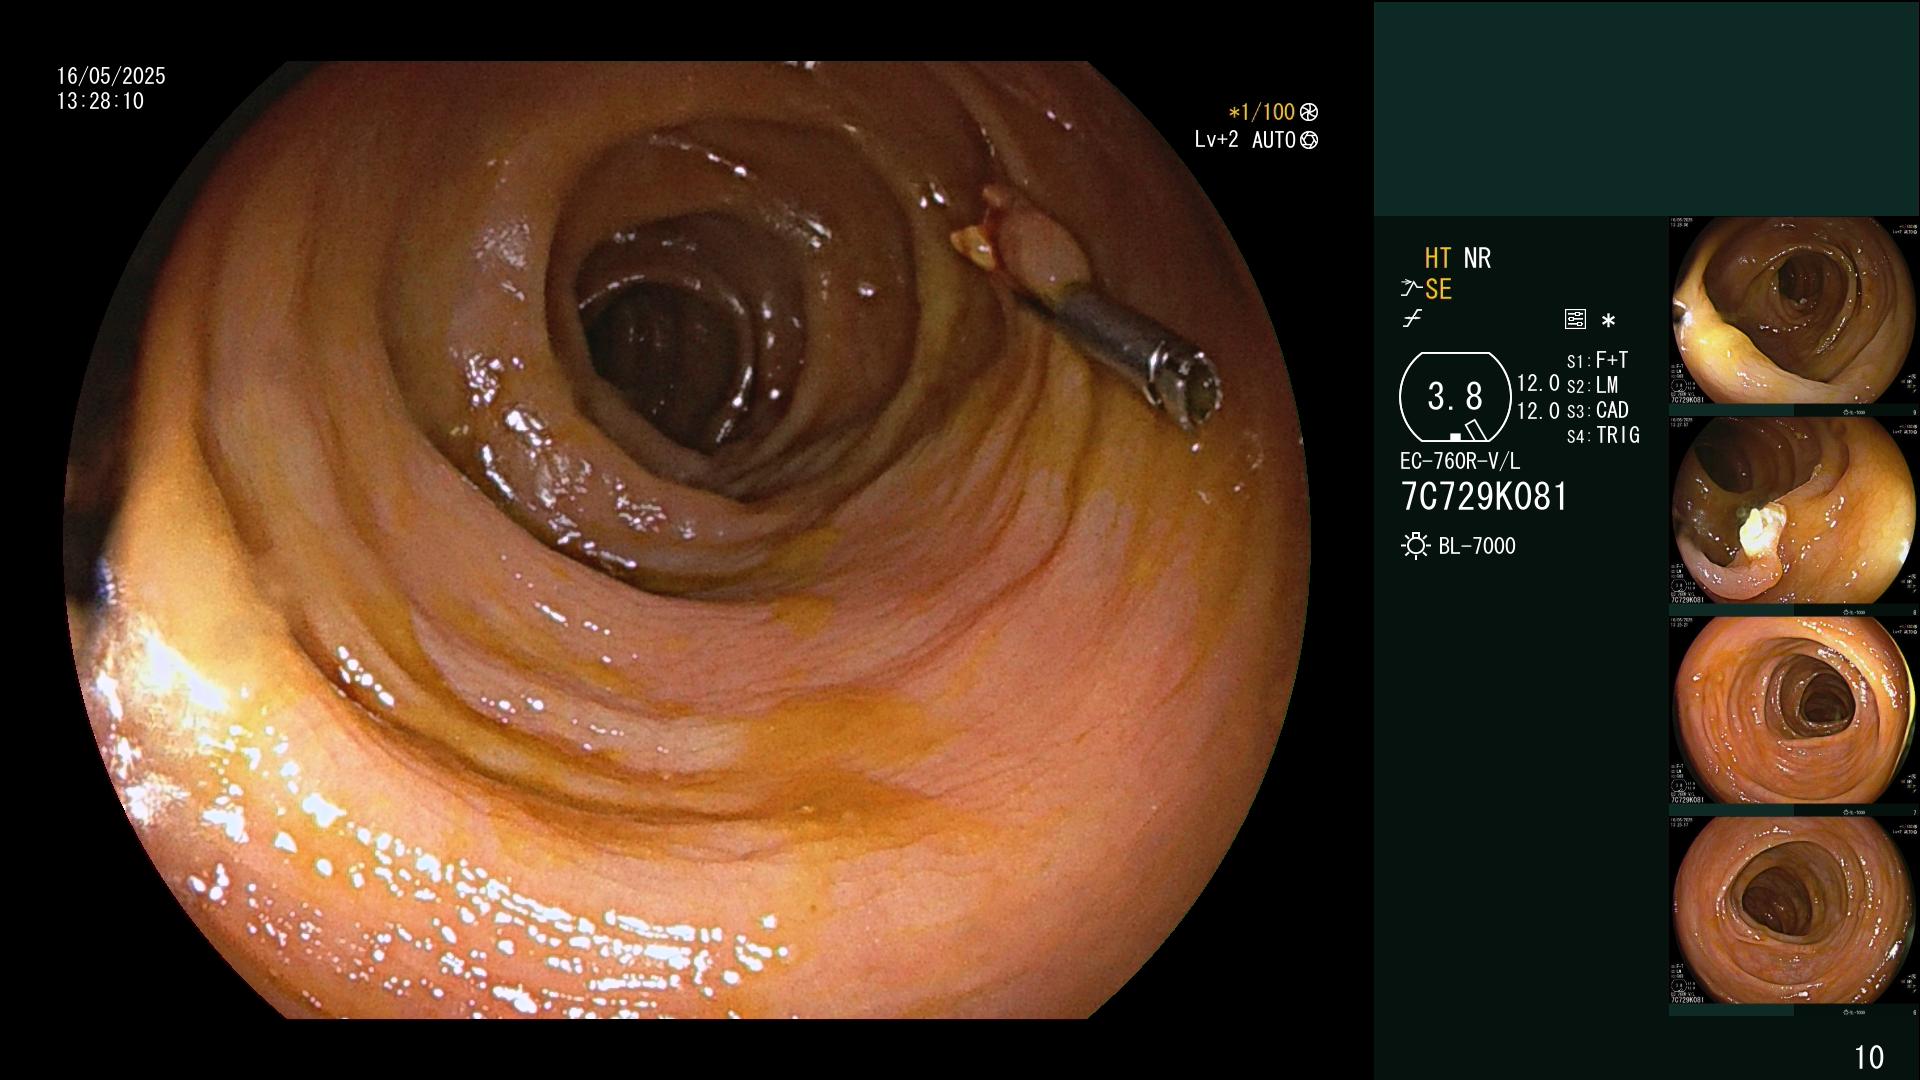Click the tone curve icon below SE
This screenshot has width=1920, height=1080.
(x=1412, y=319)
